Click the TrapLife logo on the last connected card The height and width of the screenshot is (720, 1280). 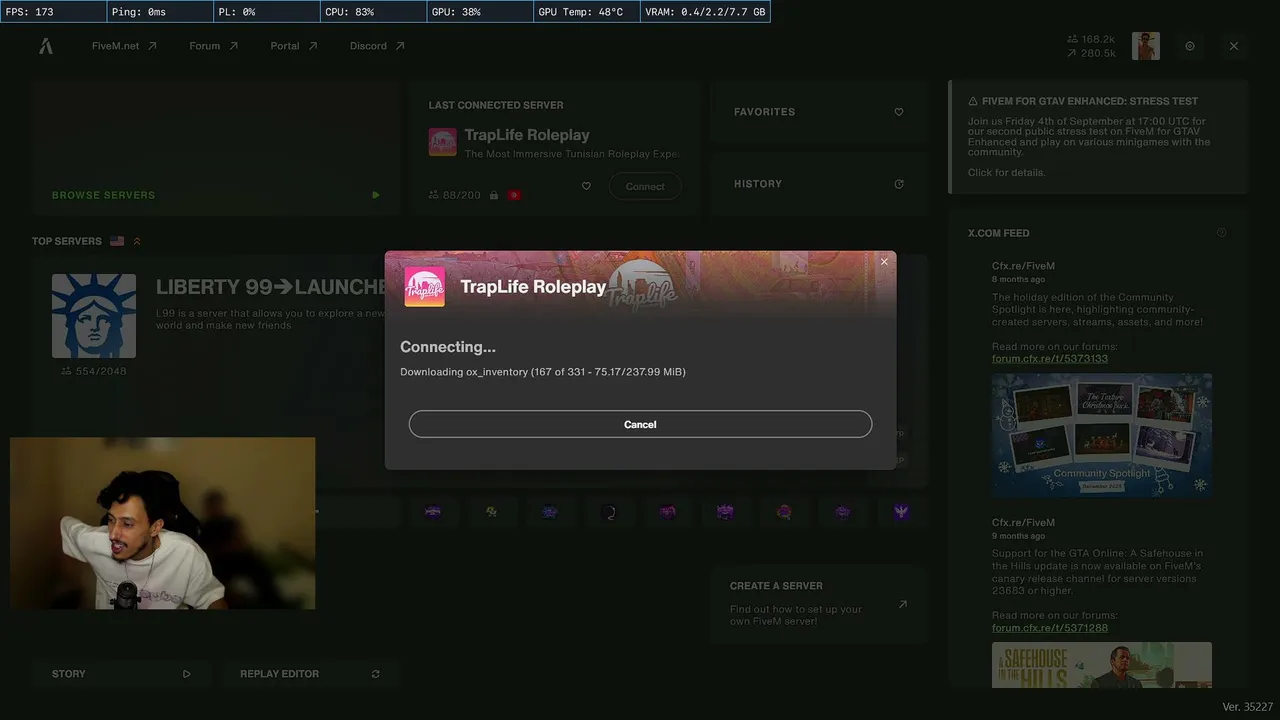pos(443,142)
